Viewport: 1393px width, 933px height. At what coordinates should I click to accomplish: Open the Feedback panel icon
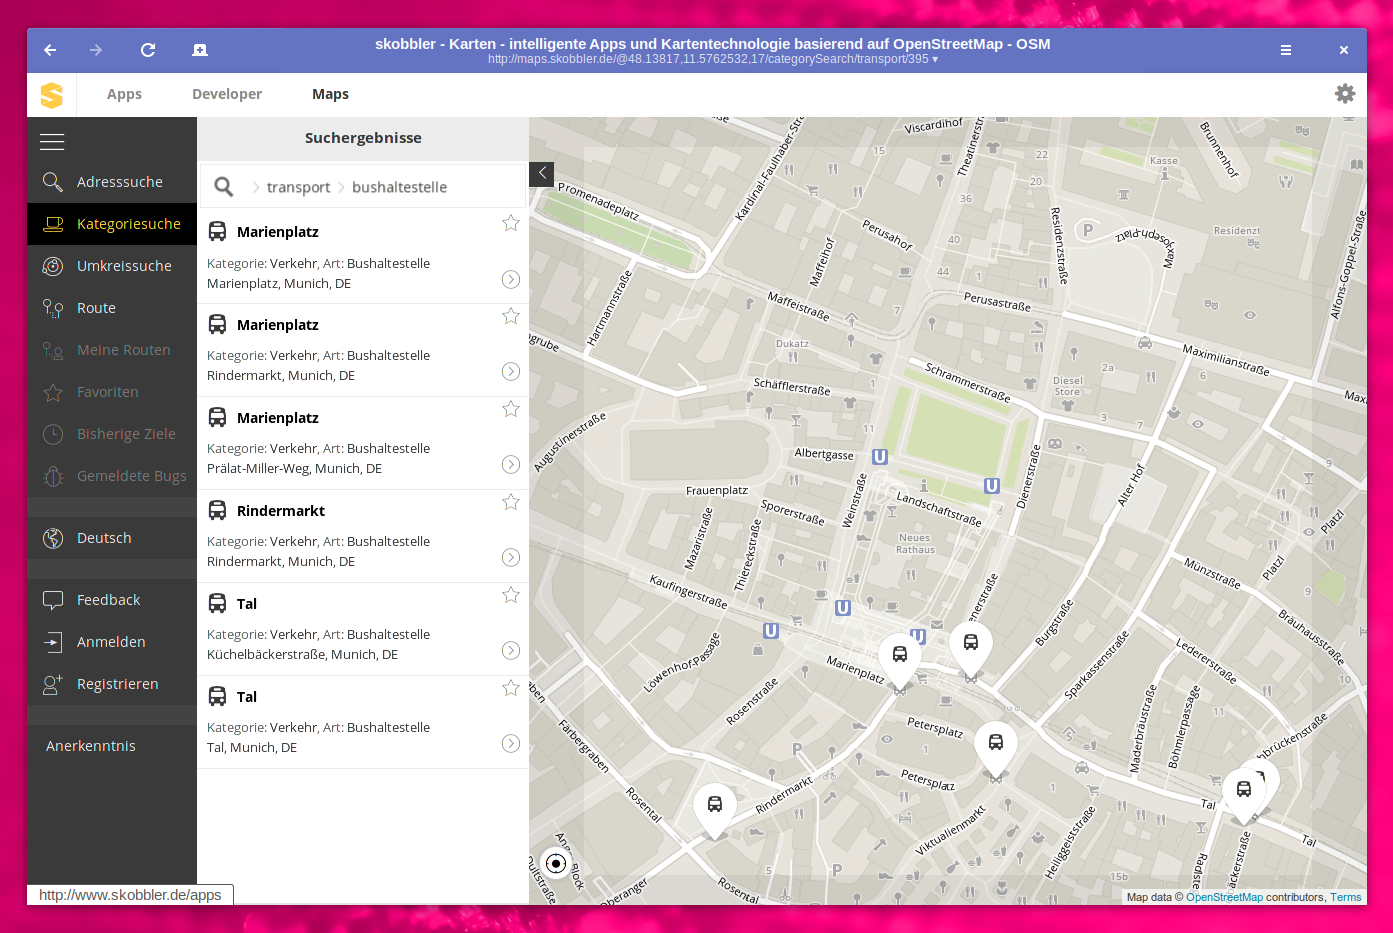click(x=52, y=600)
